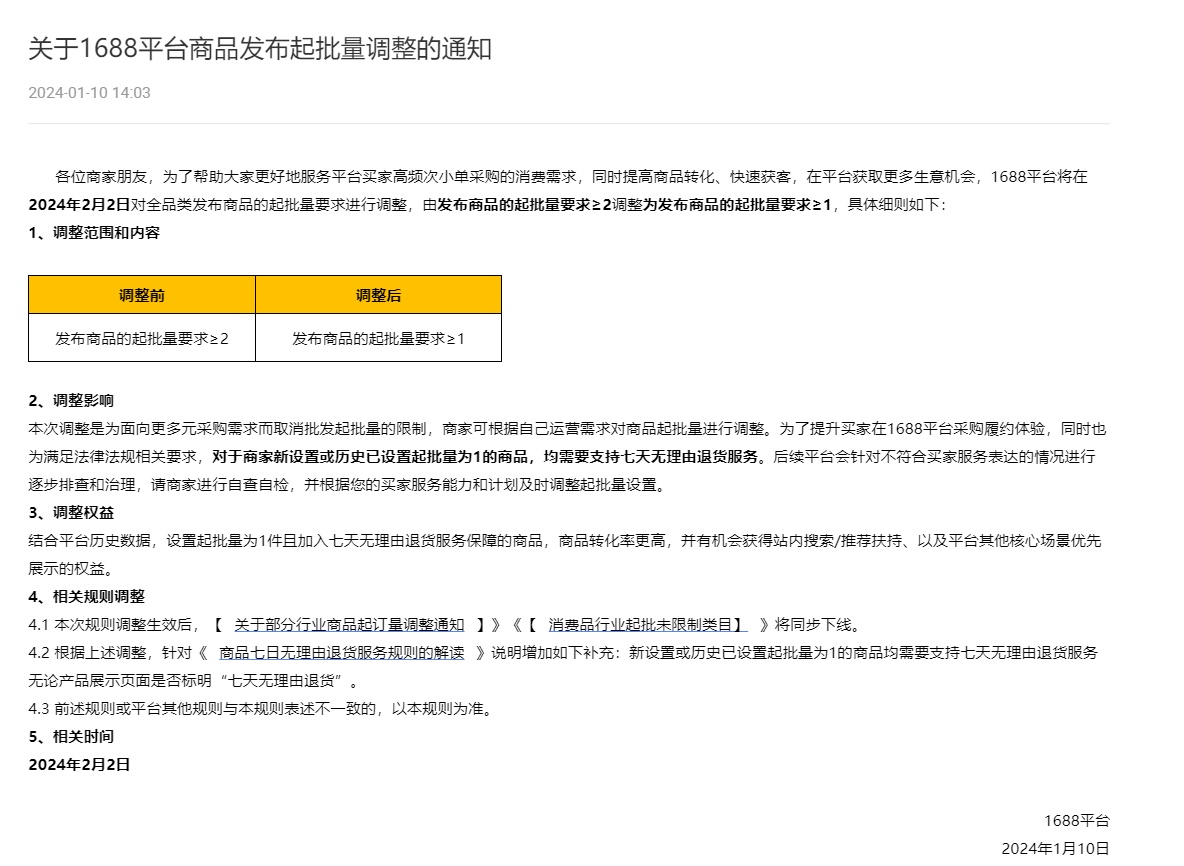The height and width of the screenshot is (866, 1184).
Task: Select the line starting 4.3 前述规则
Action: click(261, 708)
